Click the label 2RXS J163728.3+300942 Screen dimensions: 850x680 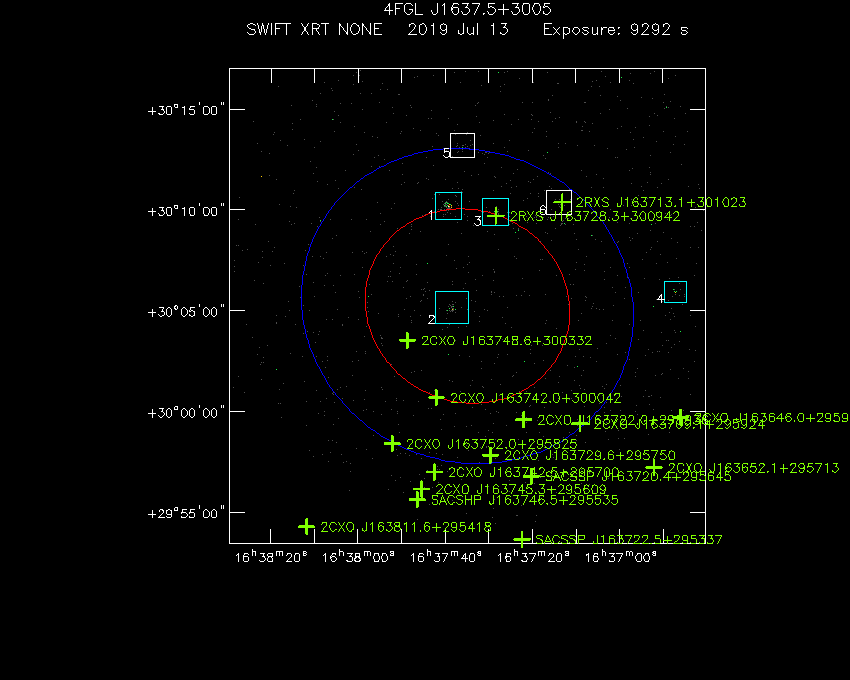(x=595, y=216)
